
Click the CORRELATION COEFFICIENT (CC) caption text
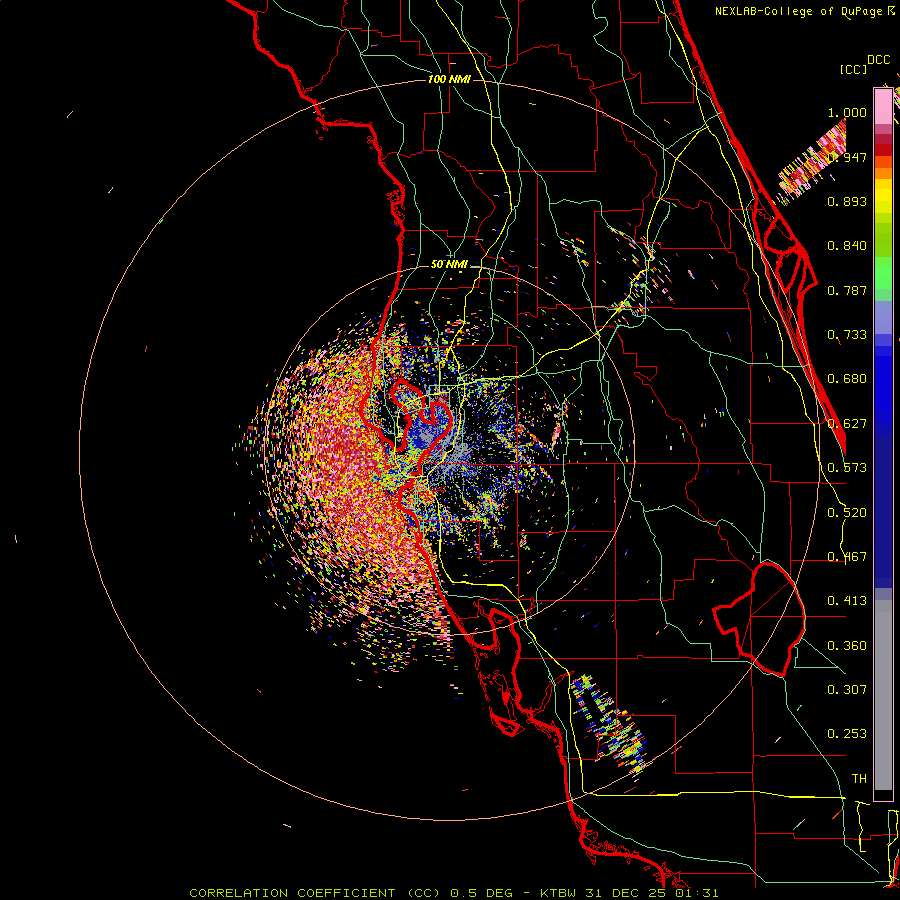[x=315, y=893]
